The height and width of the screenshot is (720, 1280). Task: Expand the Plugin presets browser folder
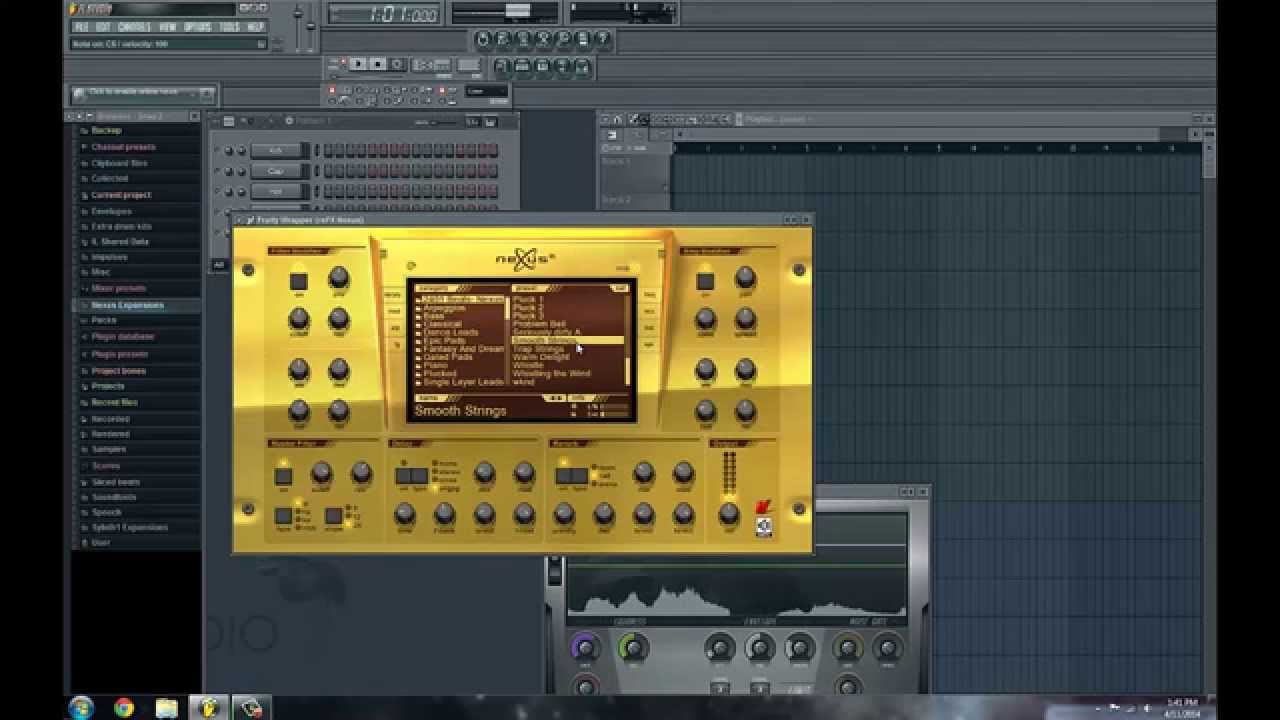(119, 354)
